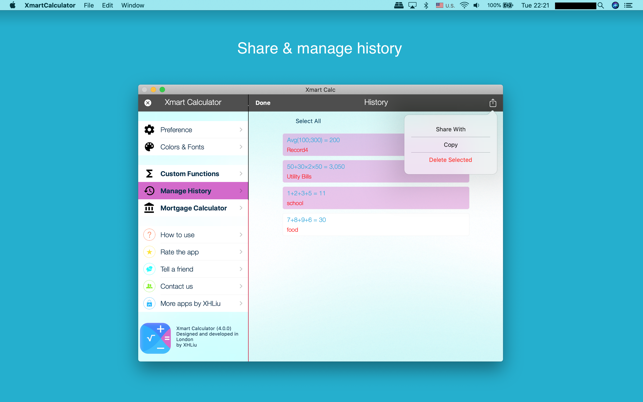Expand the Tell a friend chevron
This screenshot has width=643, height=402.
tap(241, 269)
